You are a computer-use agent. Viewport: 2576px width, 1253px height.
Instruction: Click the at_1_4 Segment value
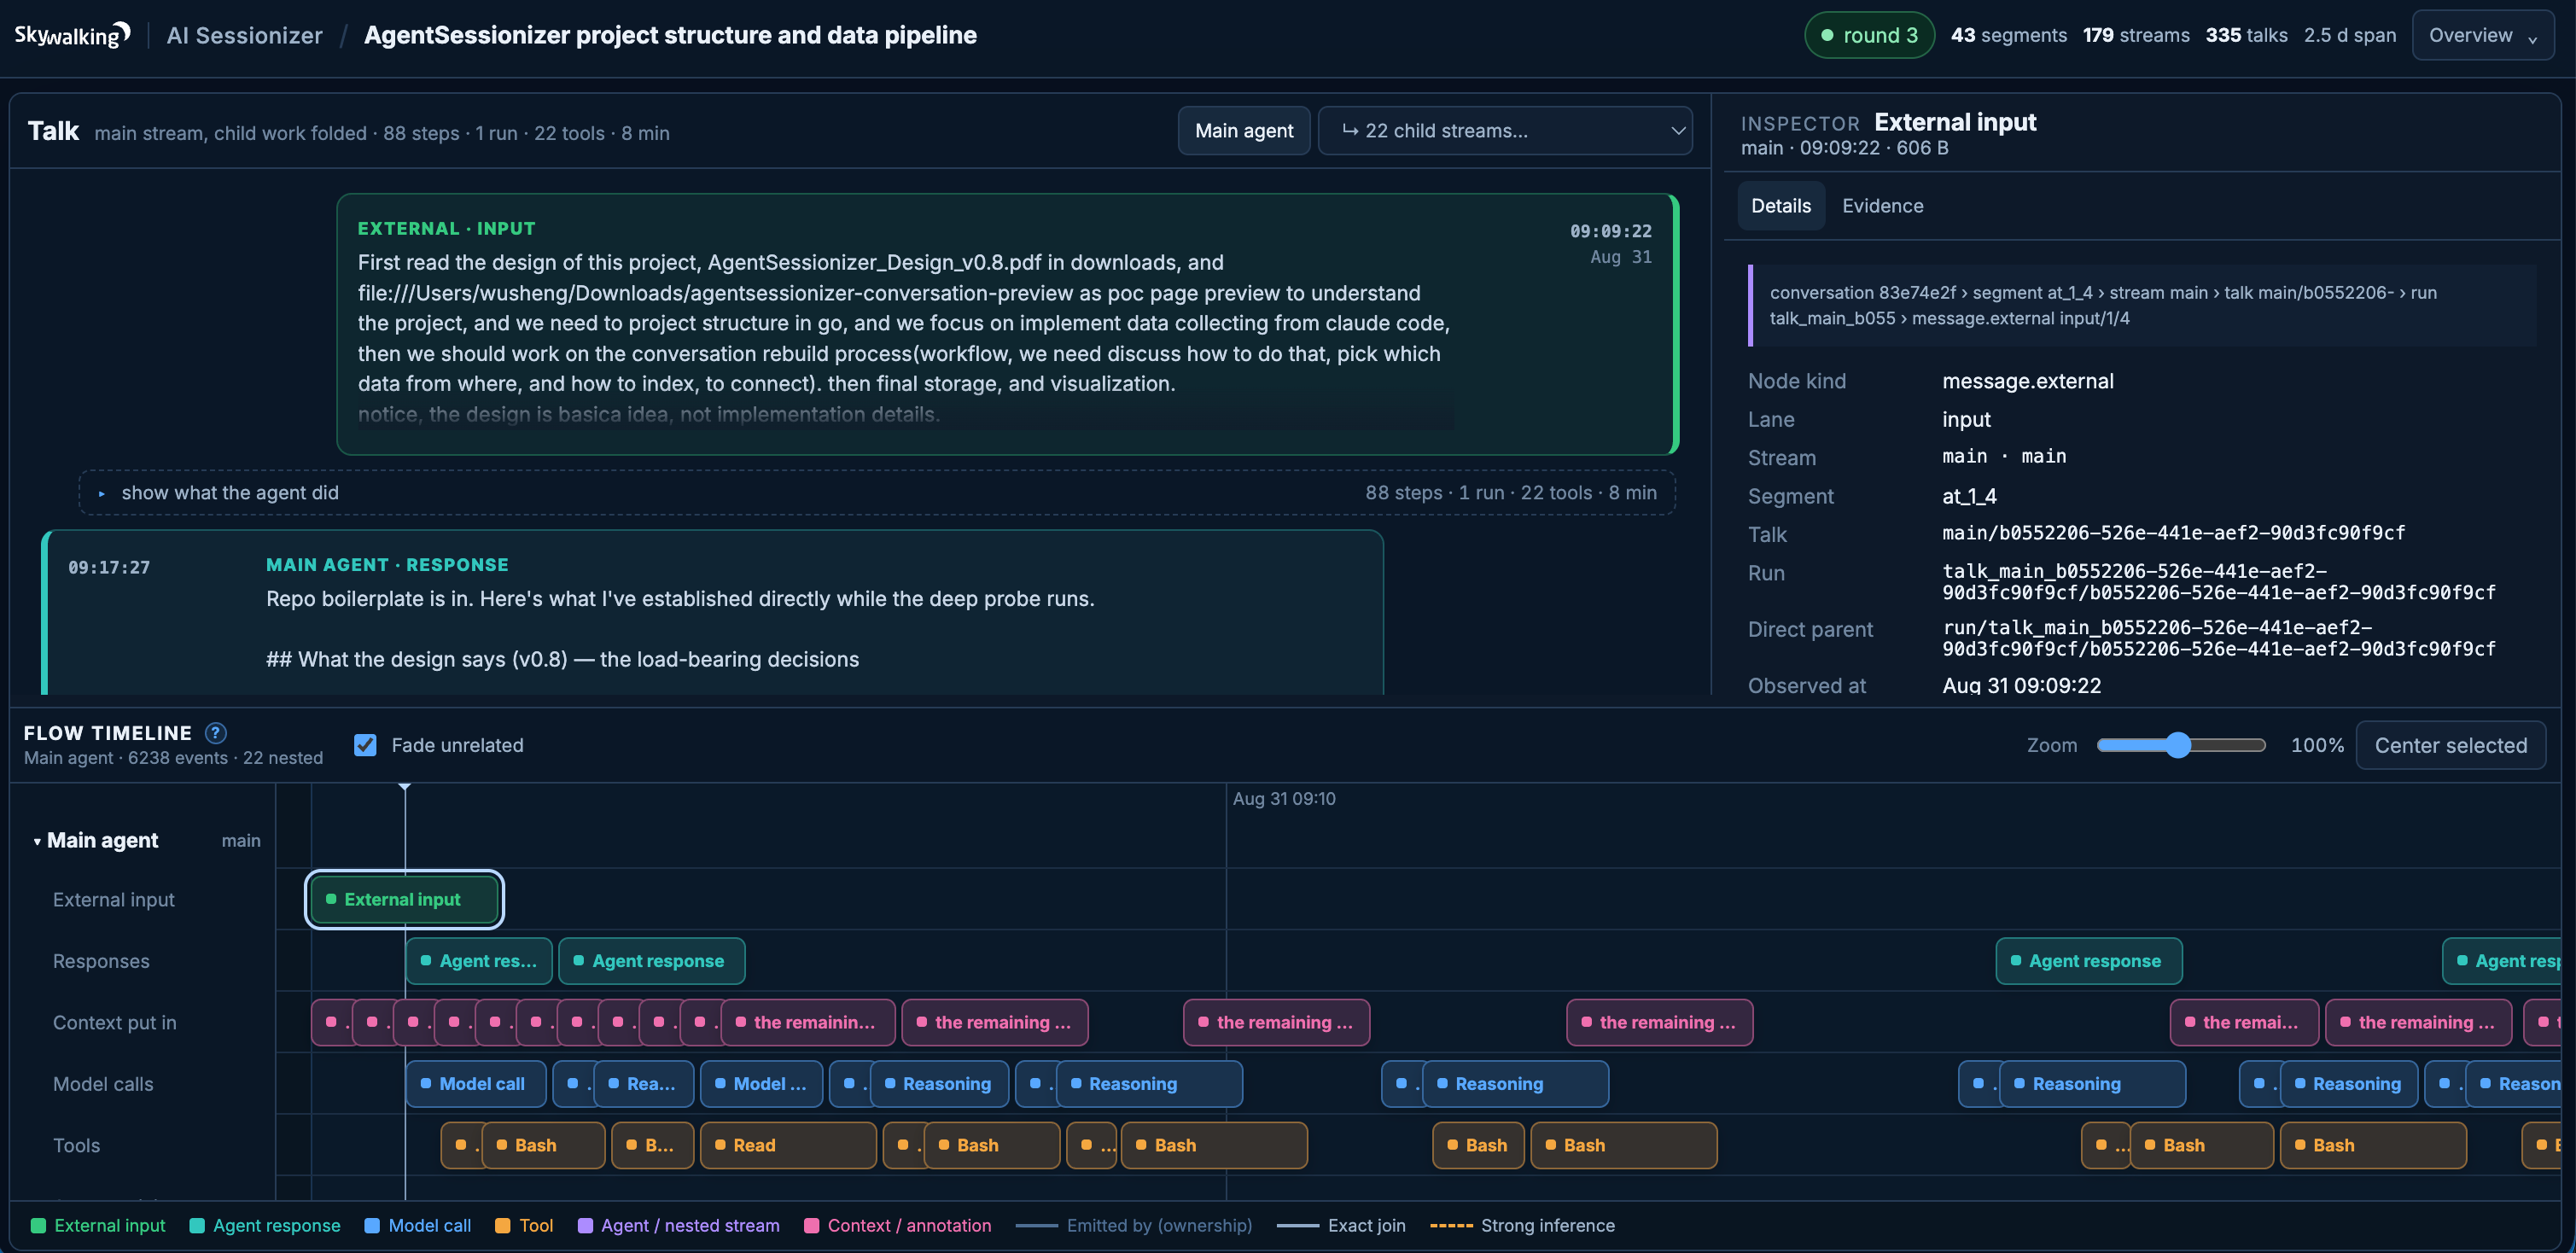(1969, 496)
